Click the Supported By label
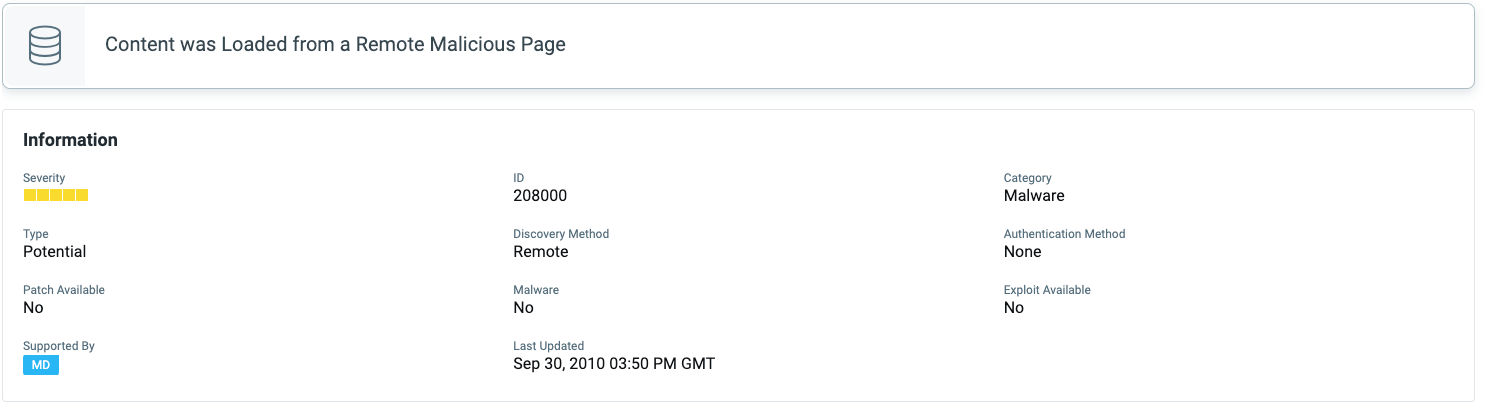This screenshot has height=413, width=1491. click(59, 346)
